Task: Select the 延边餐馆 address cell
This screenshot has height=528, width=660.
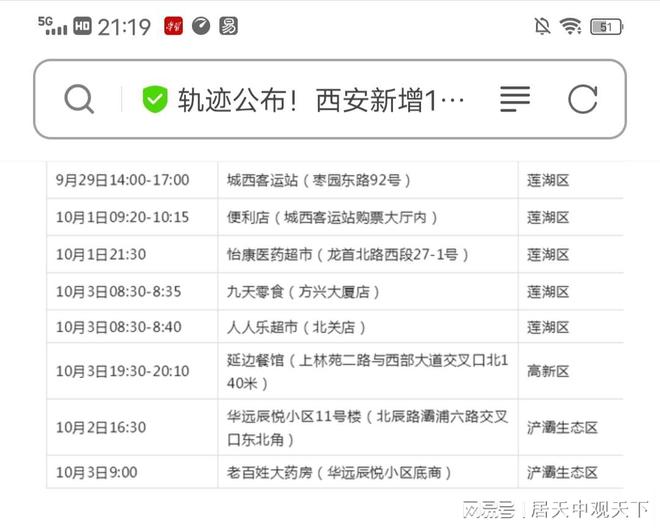Action: 368,371
